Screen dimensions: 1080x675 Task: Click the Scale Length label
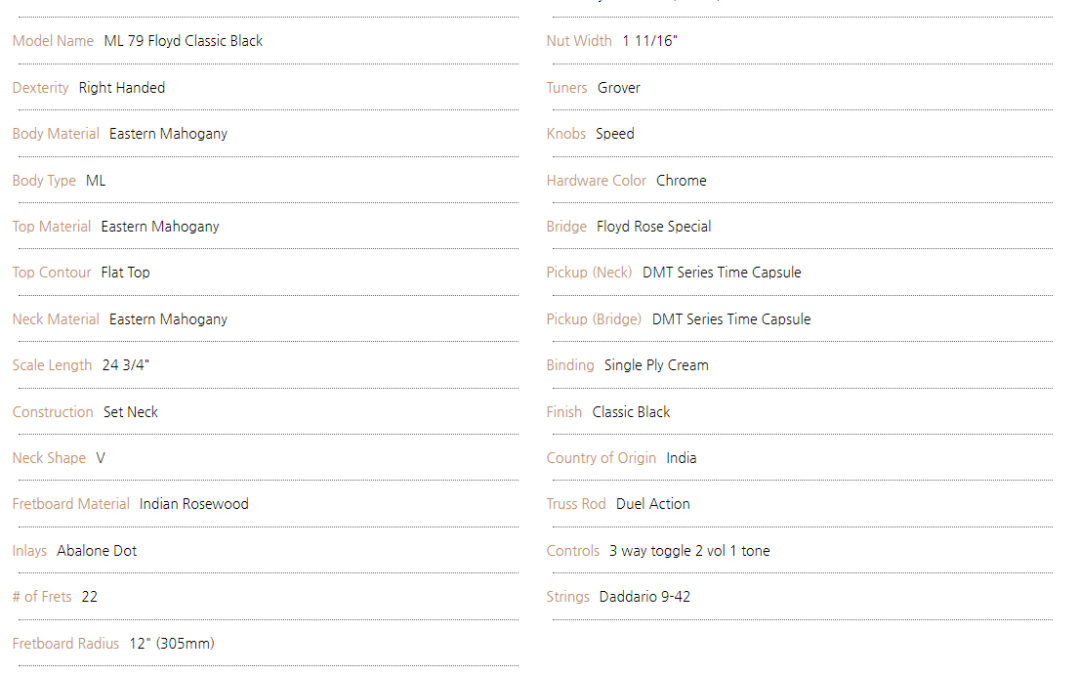[52, 365]
